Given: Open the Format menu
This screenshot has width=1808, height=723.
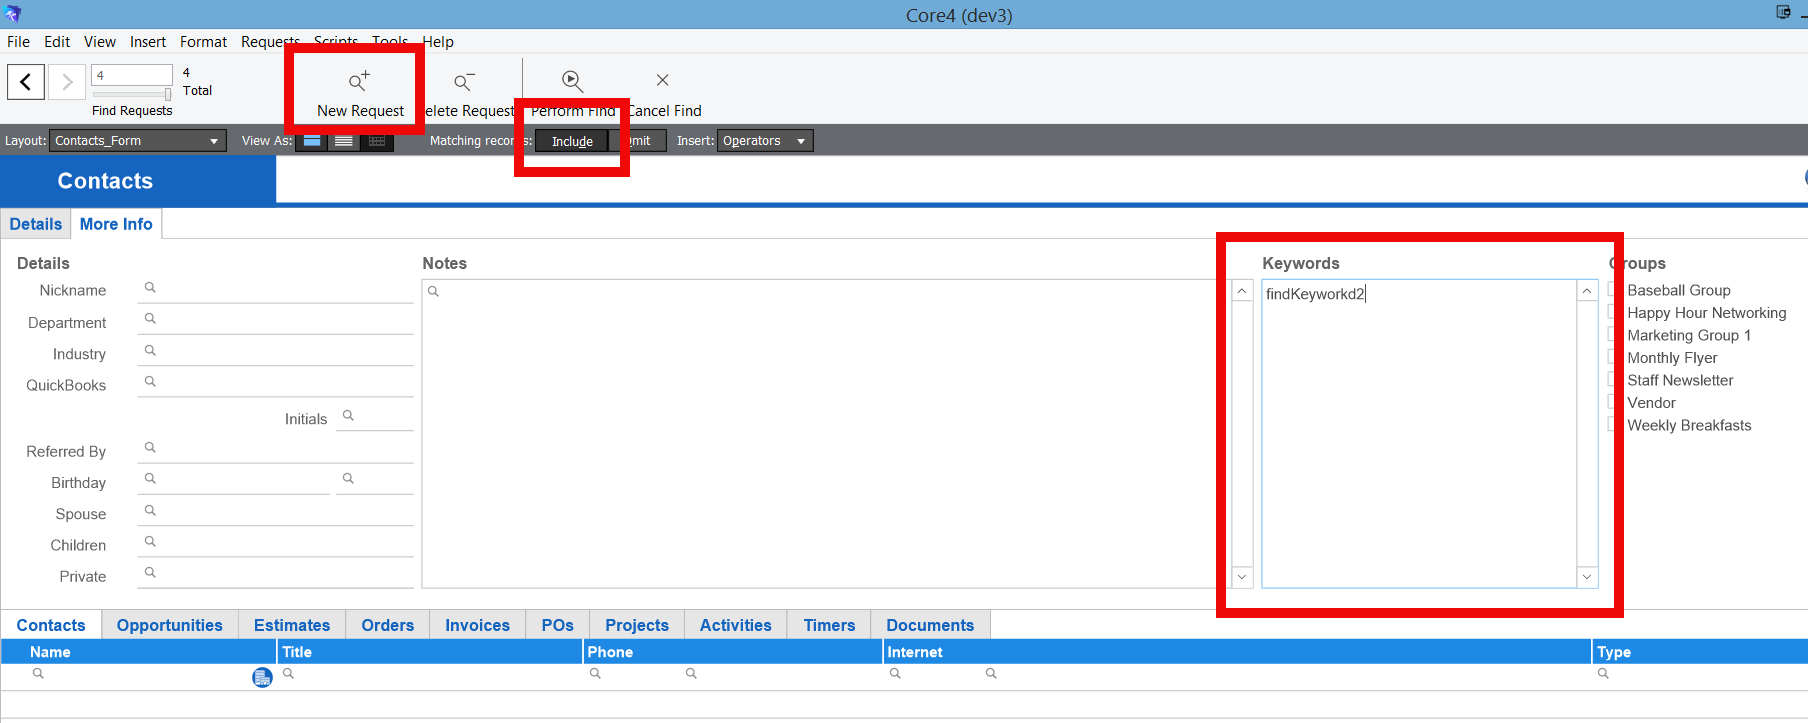Looking at the screenshot, I should [203, 42].
